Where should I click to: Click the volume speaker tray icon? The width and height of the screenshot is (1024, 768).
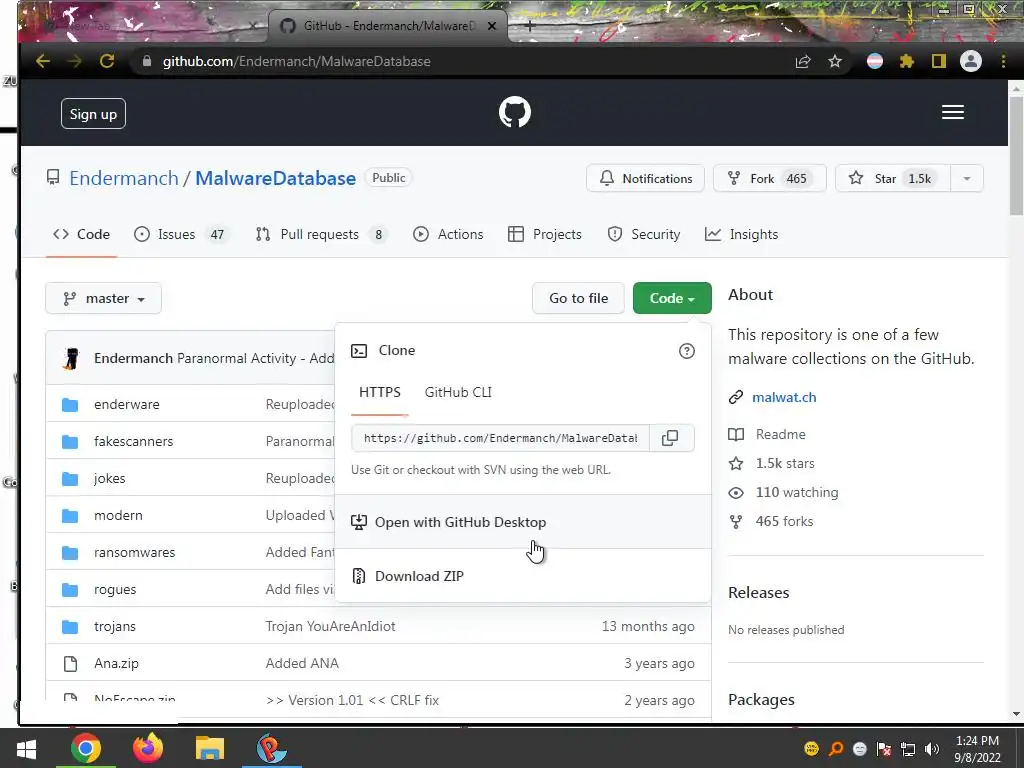[x=933, y=749]
